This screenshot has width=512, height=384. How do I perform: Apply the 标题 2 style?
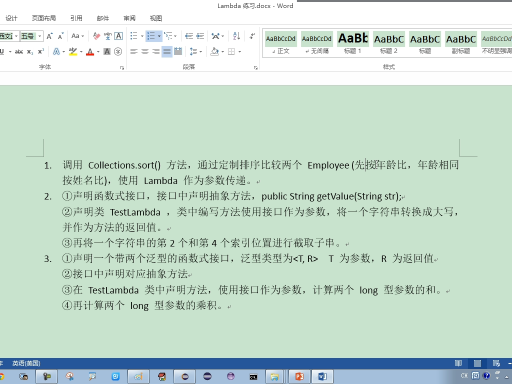tap(389, 43)
